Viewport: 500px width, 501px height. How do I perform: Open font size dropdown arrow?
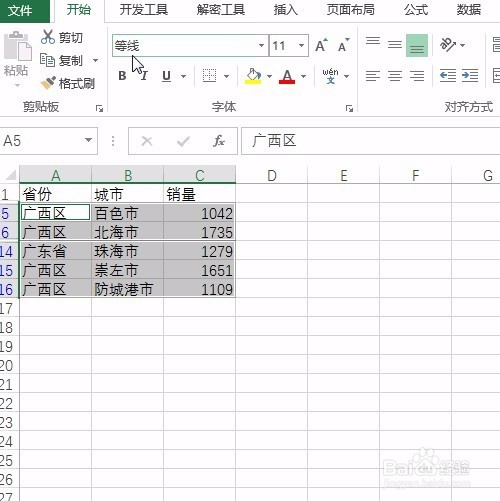coord(301,45)
